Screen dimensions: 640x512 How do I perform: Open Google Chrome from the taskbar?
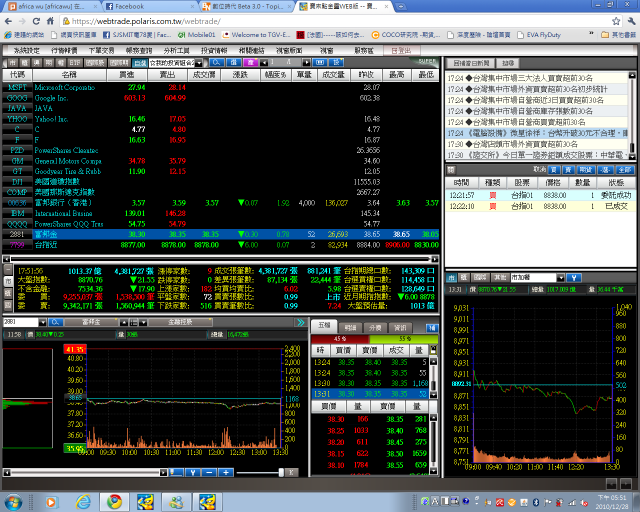pos(115,502)
